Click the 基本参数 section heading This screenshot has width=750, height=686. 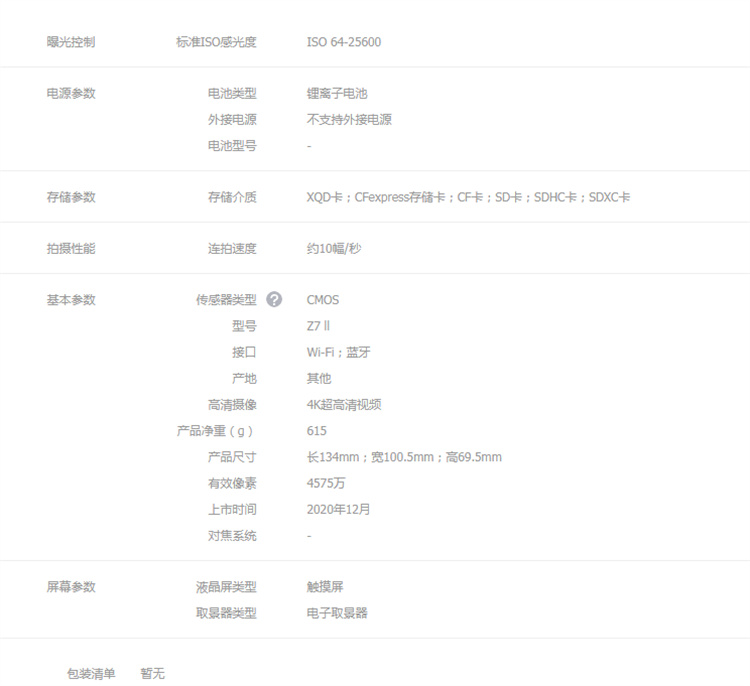tap(71, 300)
